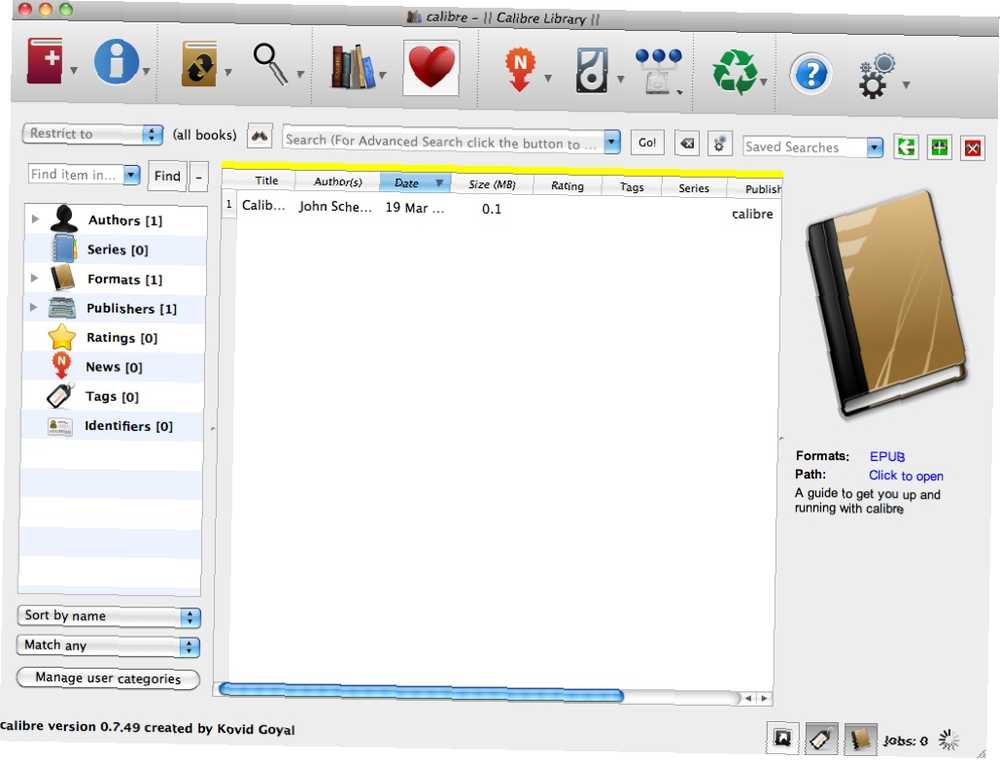Click the red heart Donate icon
Screen dimensions: 1000x760
click(x=431, y=68)
